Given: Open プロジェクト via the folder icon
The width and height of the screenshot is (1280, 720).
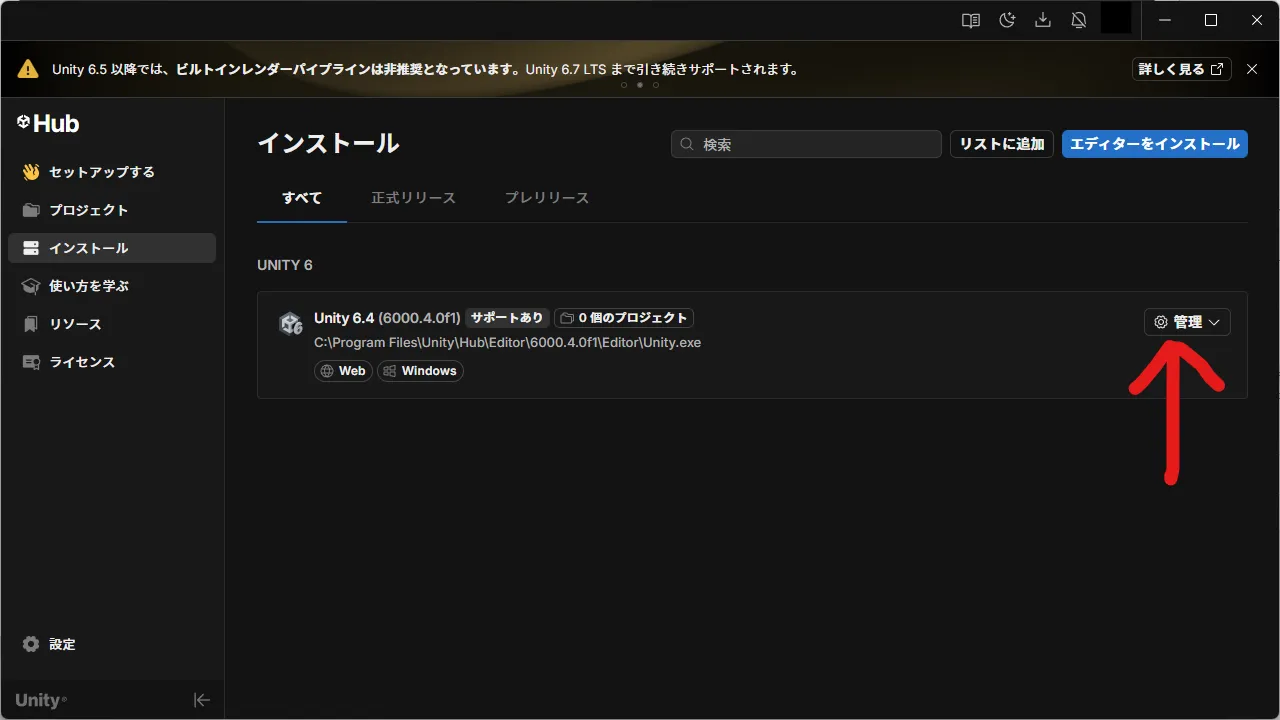Looking at the screenshot, I should pyautogui.click(x=31, y=210).
